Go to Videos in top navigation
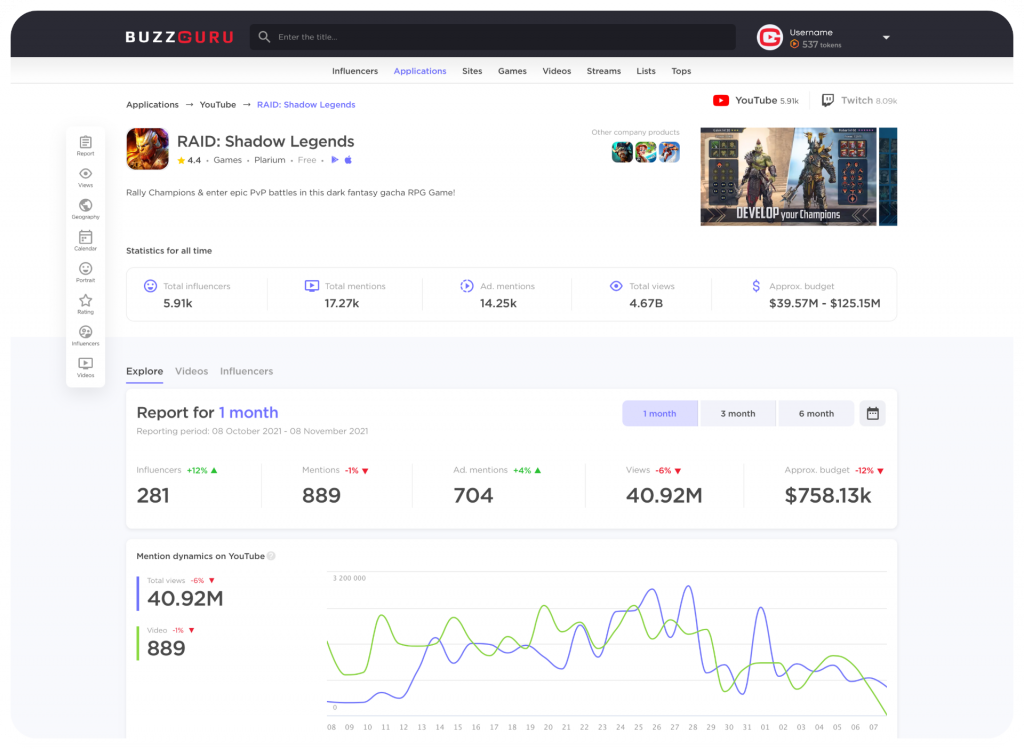This screenshot has height=749, width=1024. [x=556, y=71]
